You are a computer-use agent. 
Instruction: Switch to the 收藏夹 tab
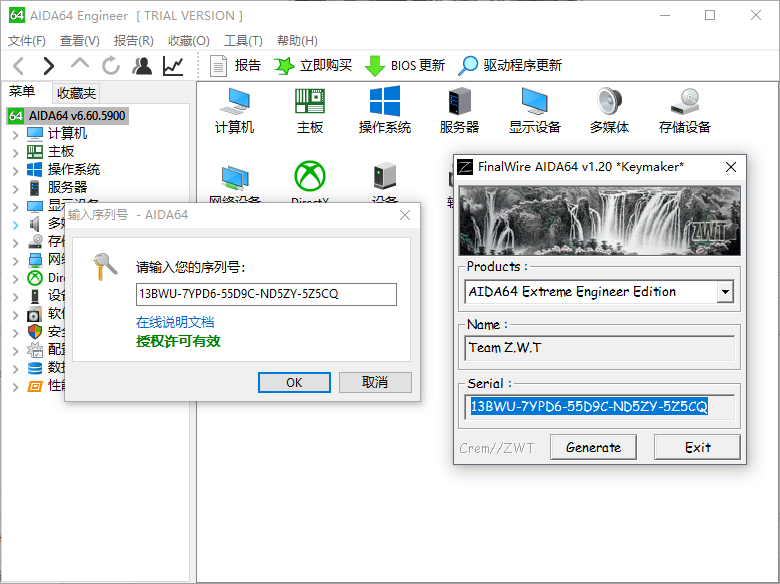tap(76, 93)
